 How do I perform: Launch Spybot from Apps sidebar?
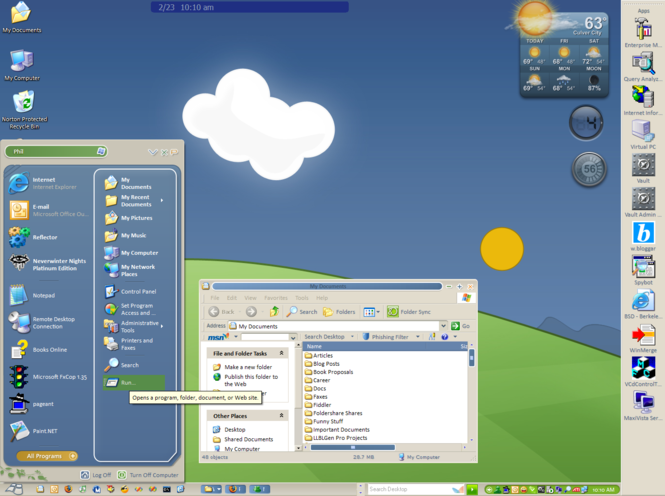coord(643,270)
